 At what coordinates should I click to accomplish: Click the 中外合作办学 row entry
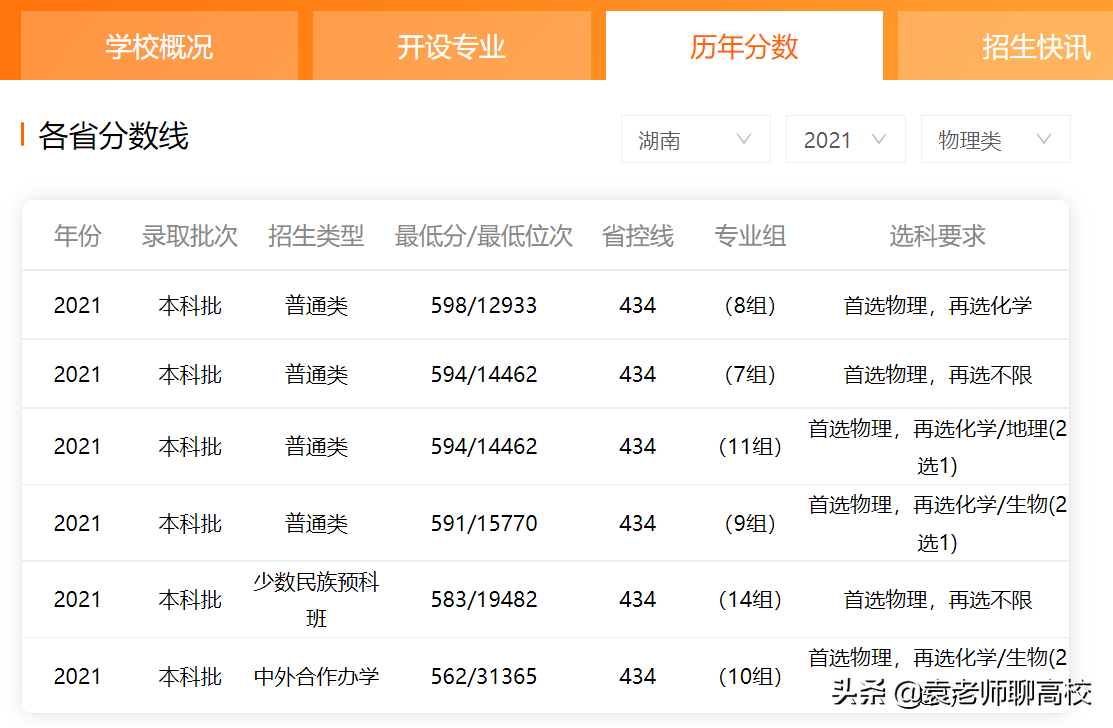pyautogui.click(x=316, y=676)
